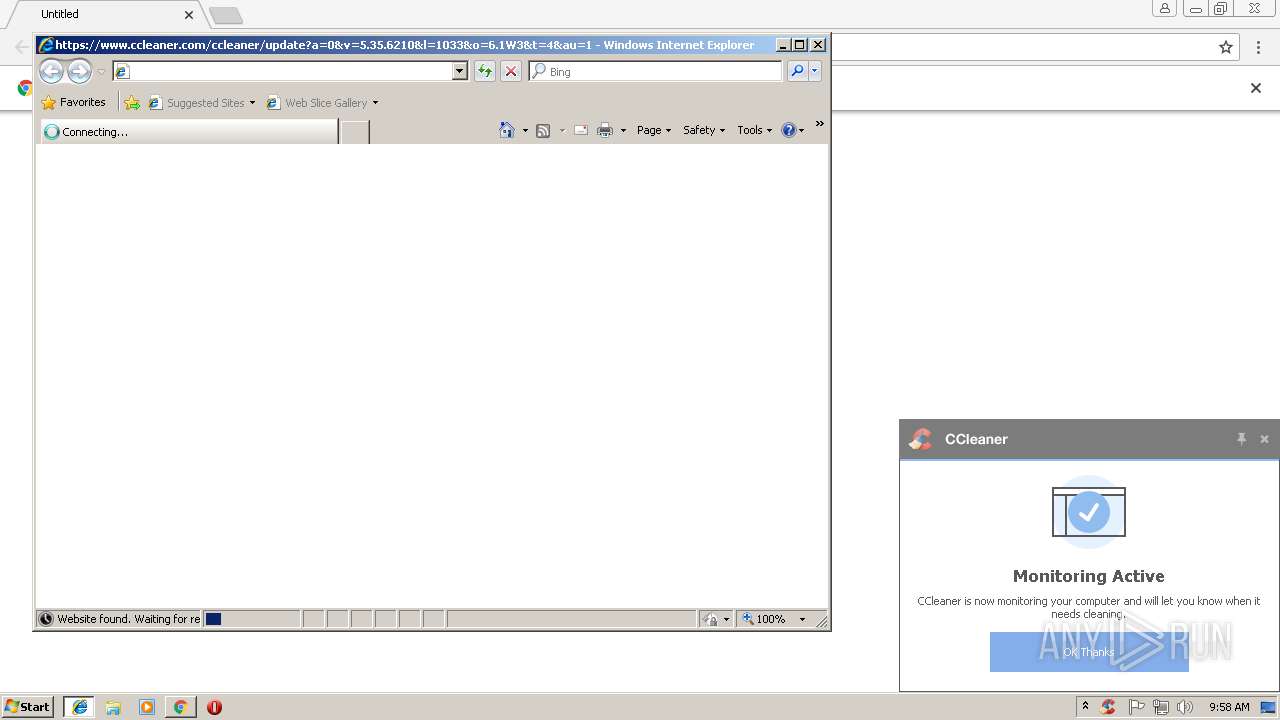Viewport: 1280px width, 720px height.
Task: Open Windows Explorer from taskbar
Action: [x=113, y=707]
